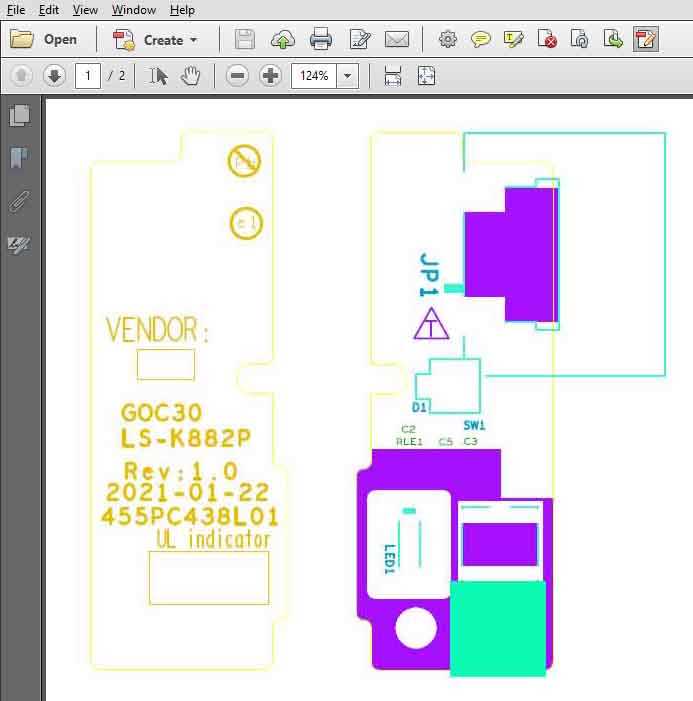
Task: Zoom out with minus button
Action: point(237,76)
